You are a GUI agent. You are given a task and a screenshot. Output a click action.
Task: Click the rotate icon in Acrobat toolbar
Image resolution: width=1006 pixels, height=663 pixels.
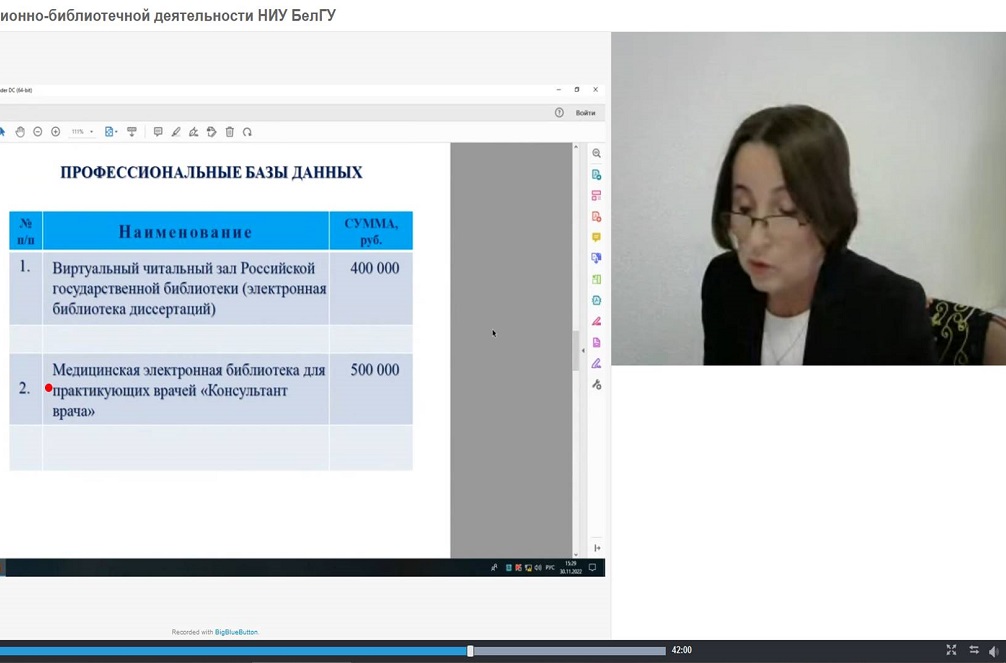point(247,132)
